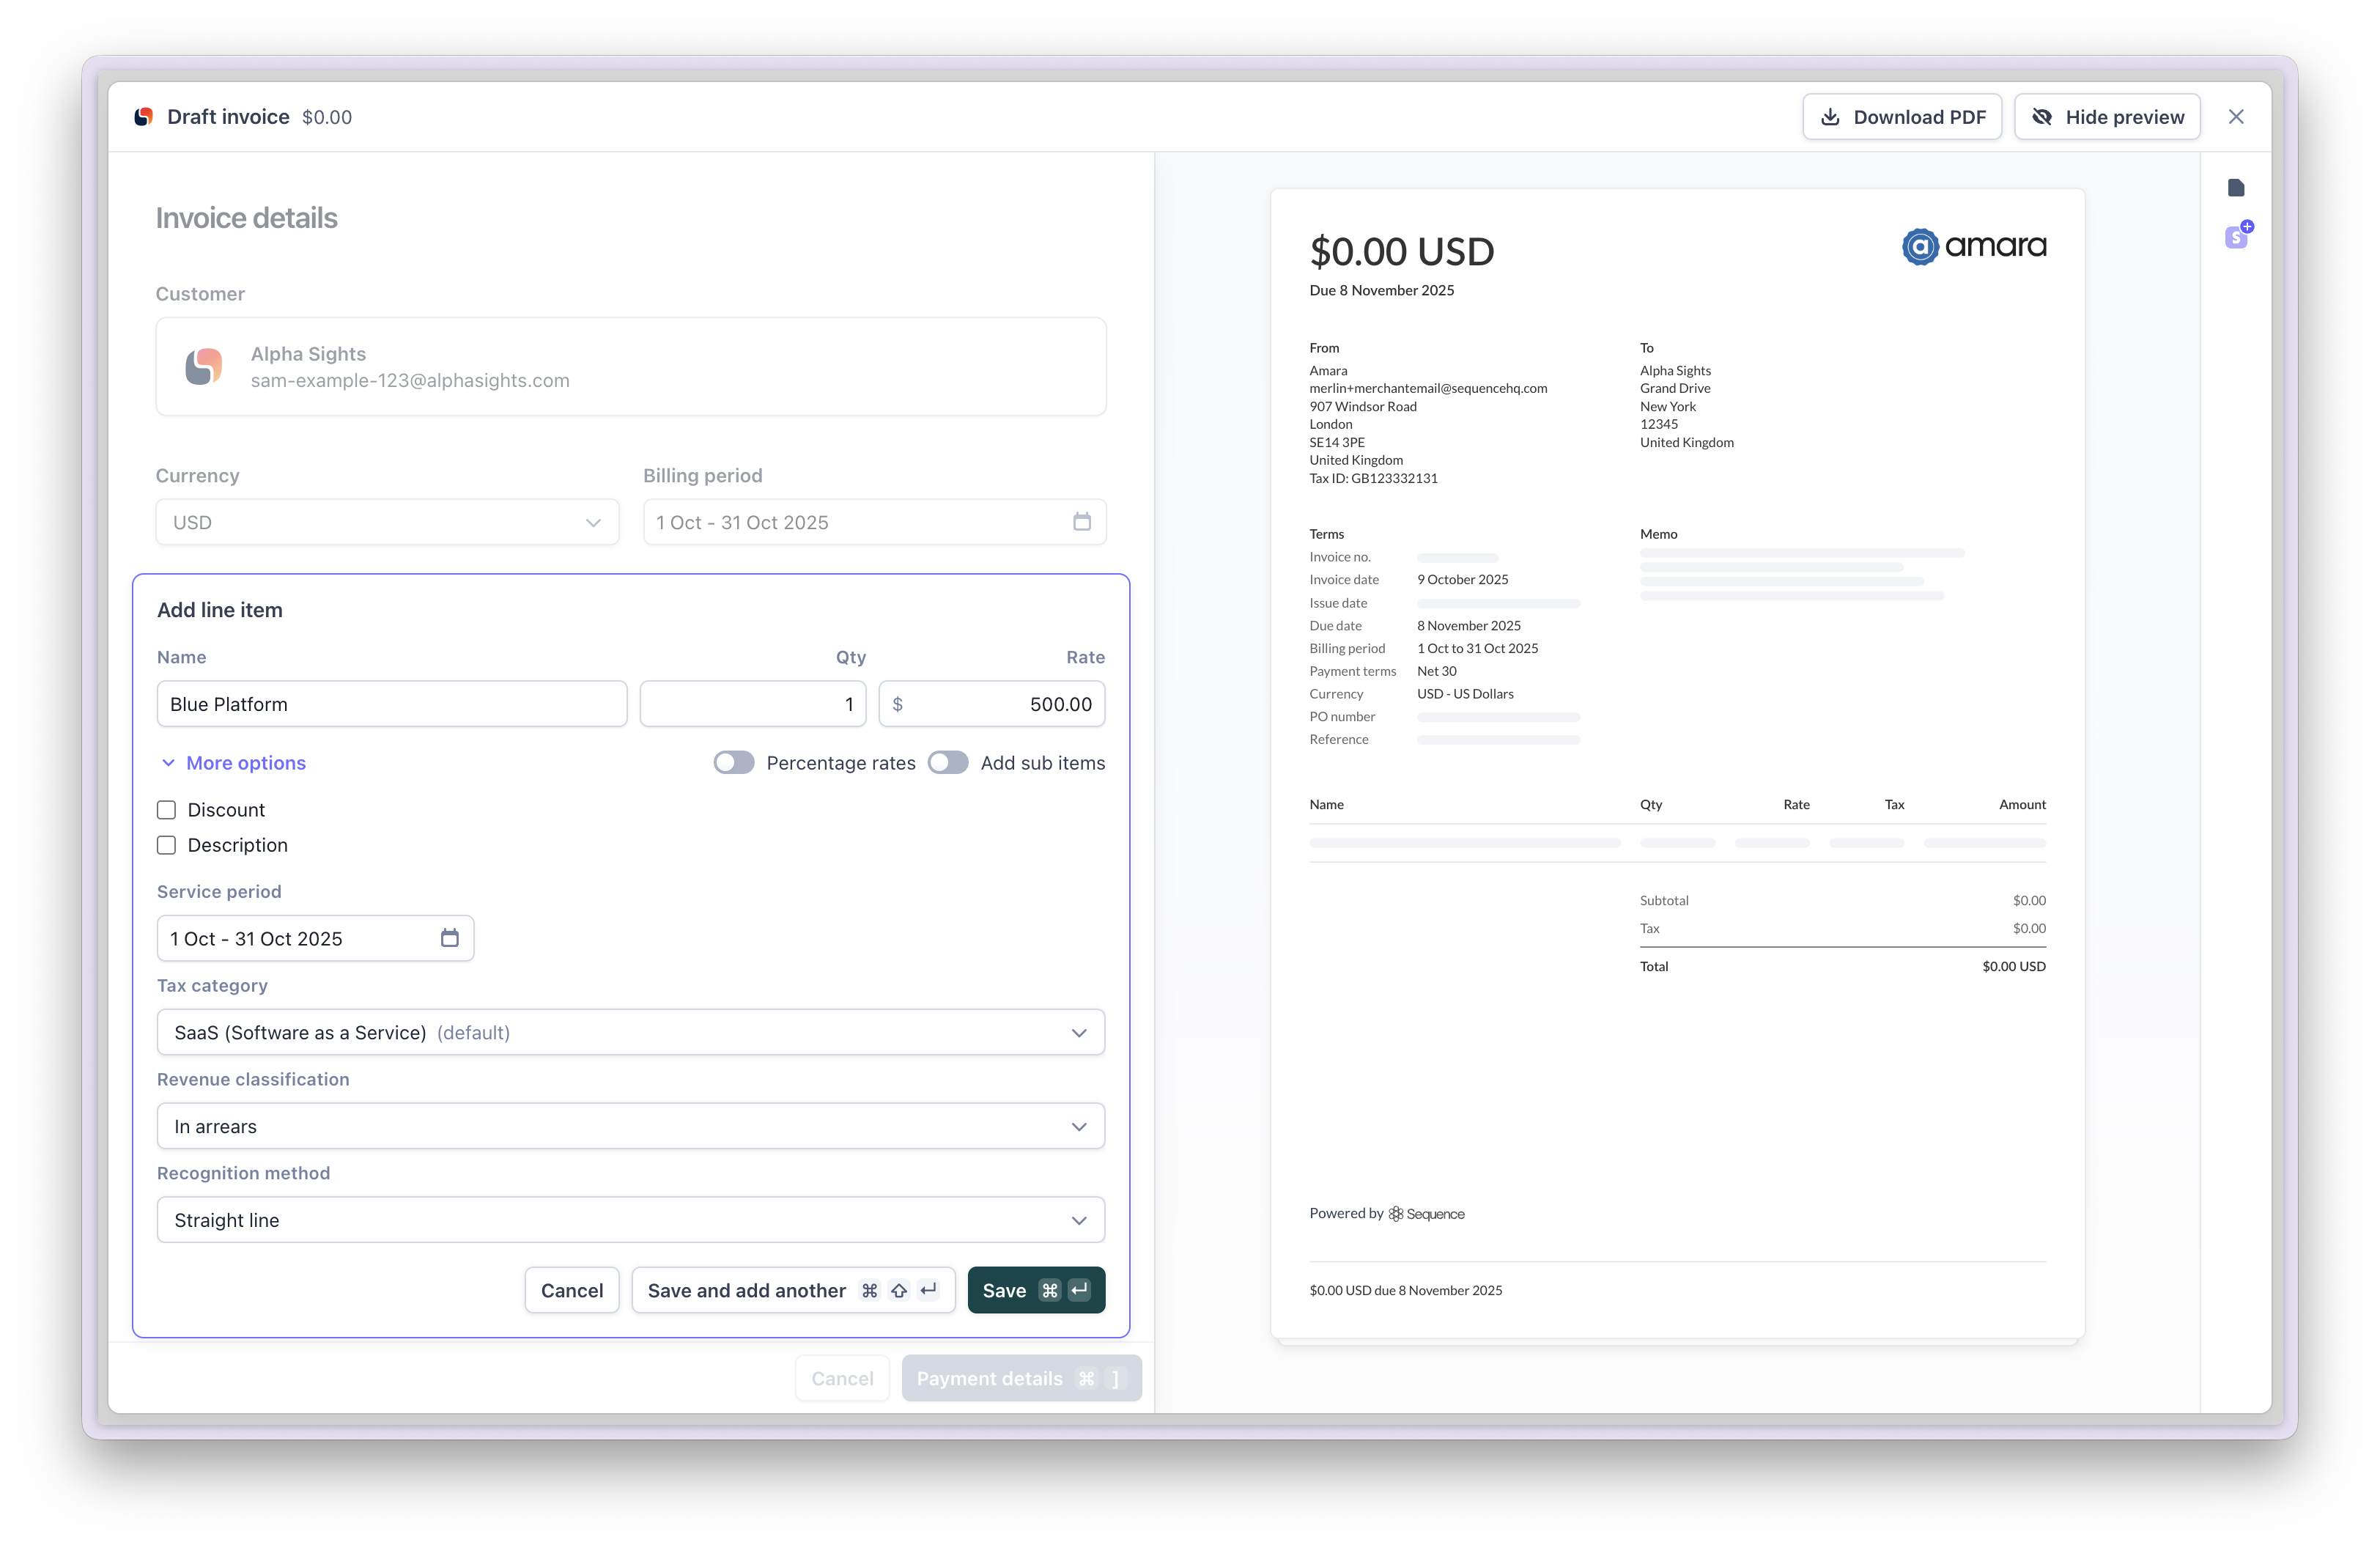
Task: Click the Sequence logo beside Draft invoice
Action: pyautogui.click(x=144, y=117)
